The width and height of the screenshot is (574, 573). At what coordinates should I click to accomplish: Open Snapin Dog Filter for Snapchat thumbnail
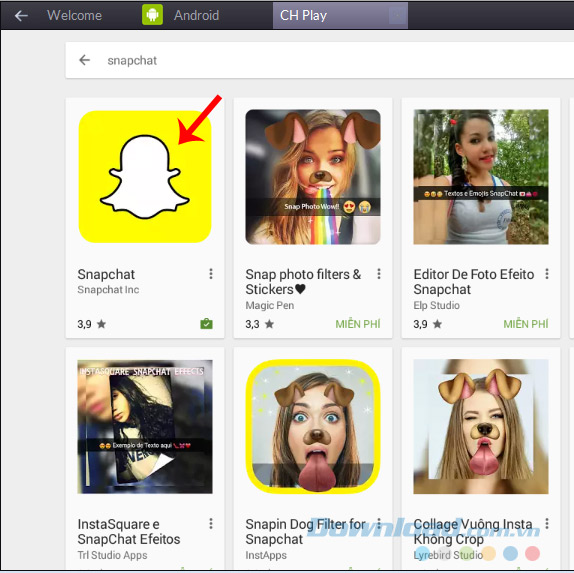pos(313,427)
